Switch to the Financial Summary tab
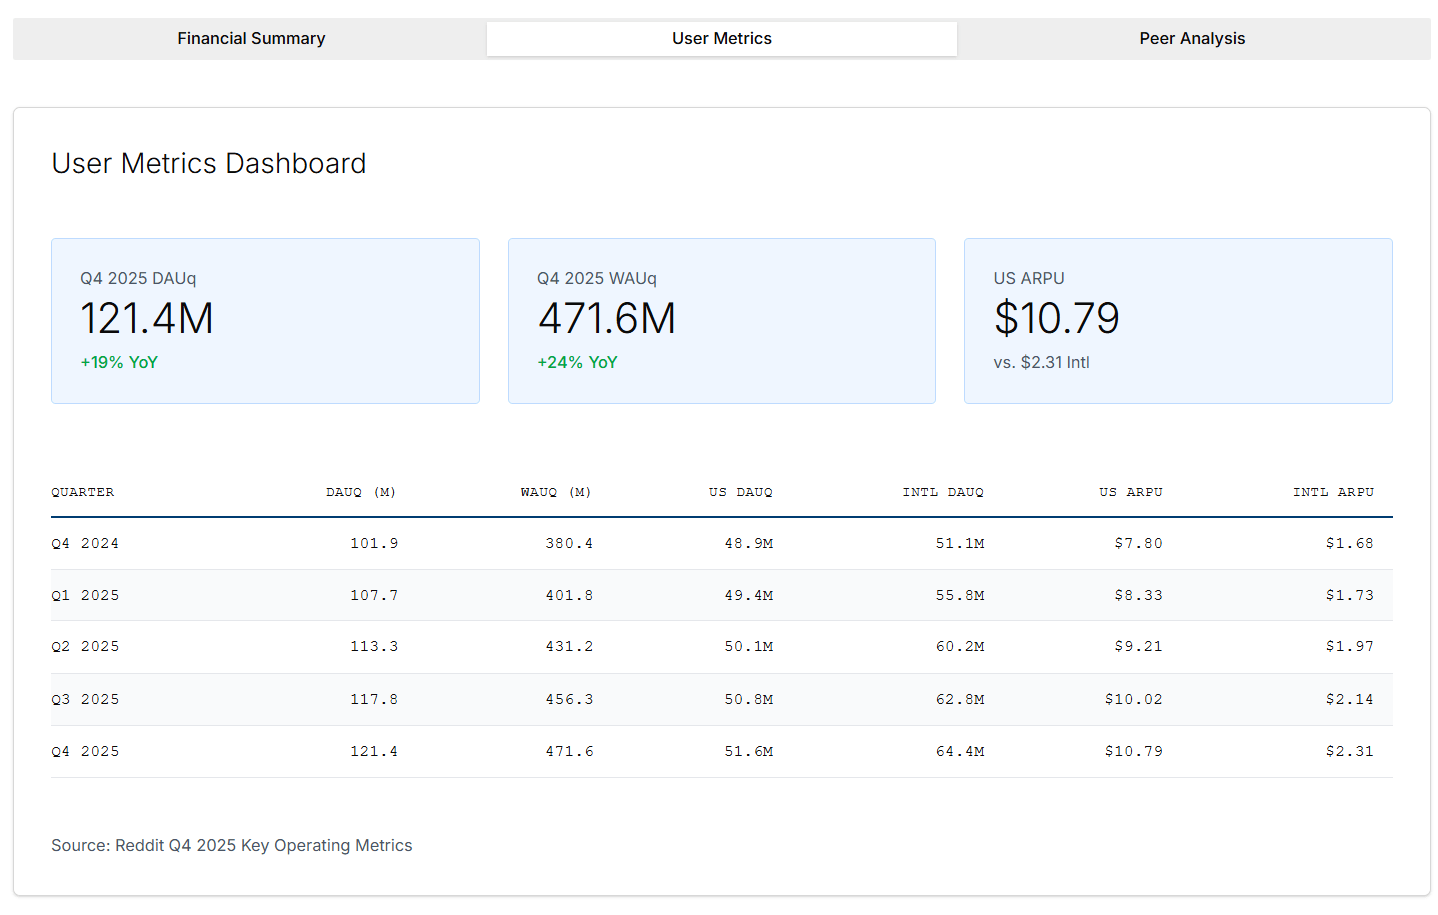Screen dimensions: 1438x915 [251, 39]
